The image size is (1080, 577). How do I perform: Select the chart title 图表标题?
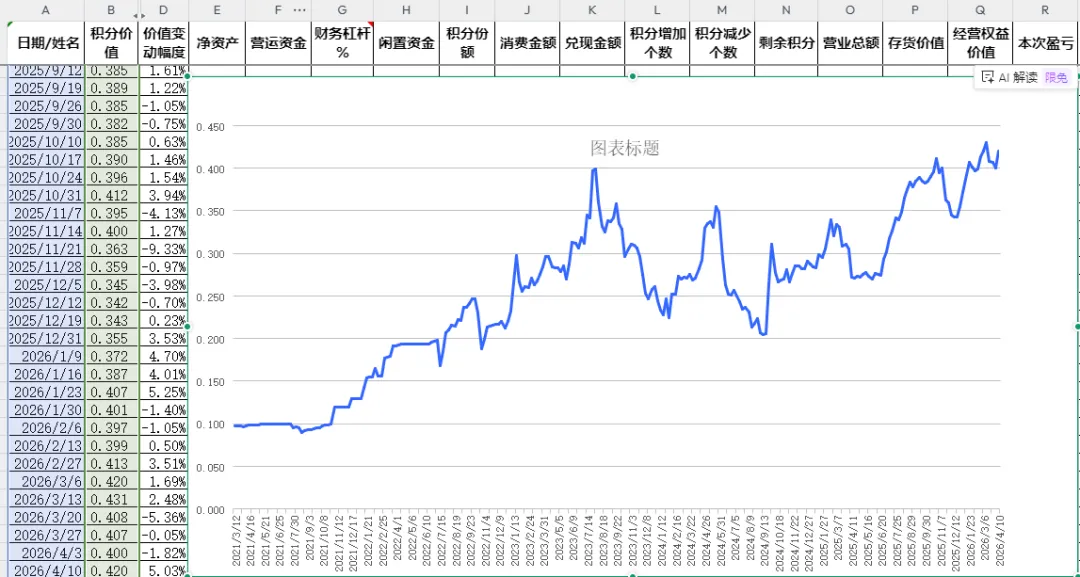click(625, 148)
